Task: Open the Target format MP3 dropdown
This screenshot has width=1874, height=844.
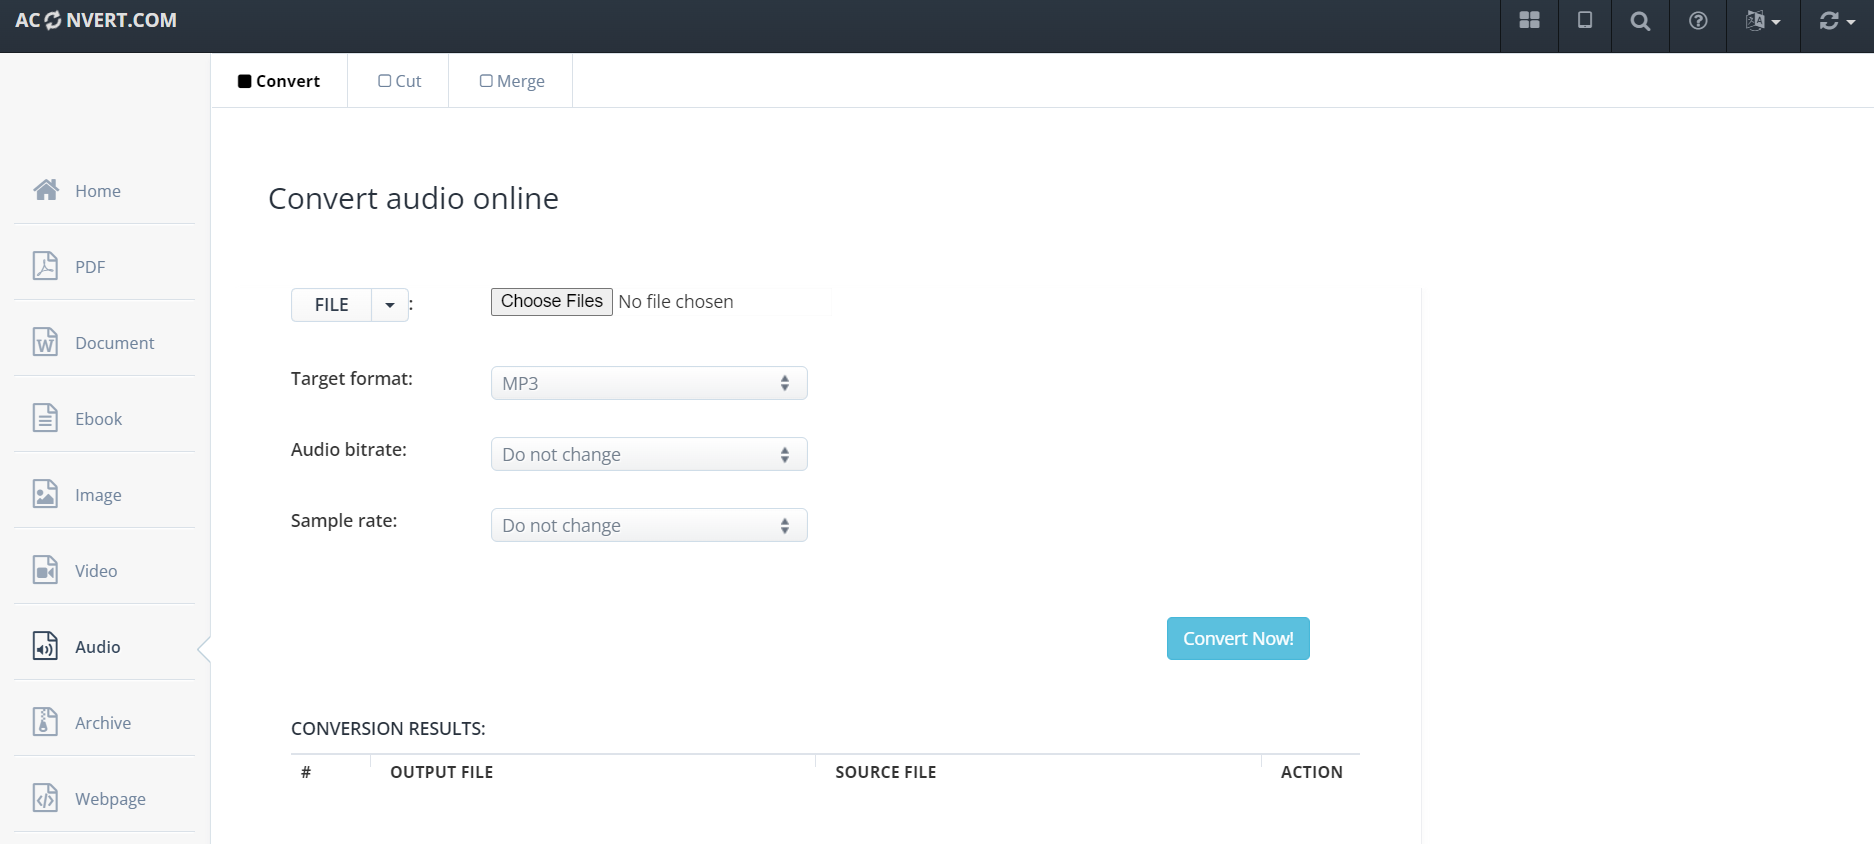Action: click(648, 383)
